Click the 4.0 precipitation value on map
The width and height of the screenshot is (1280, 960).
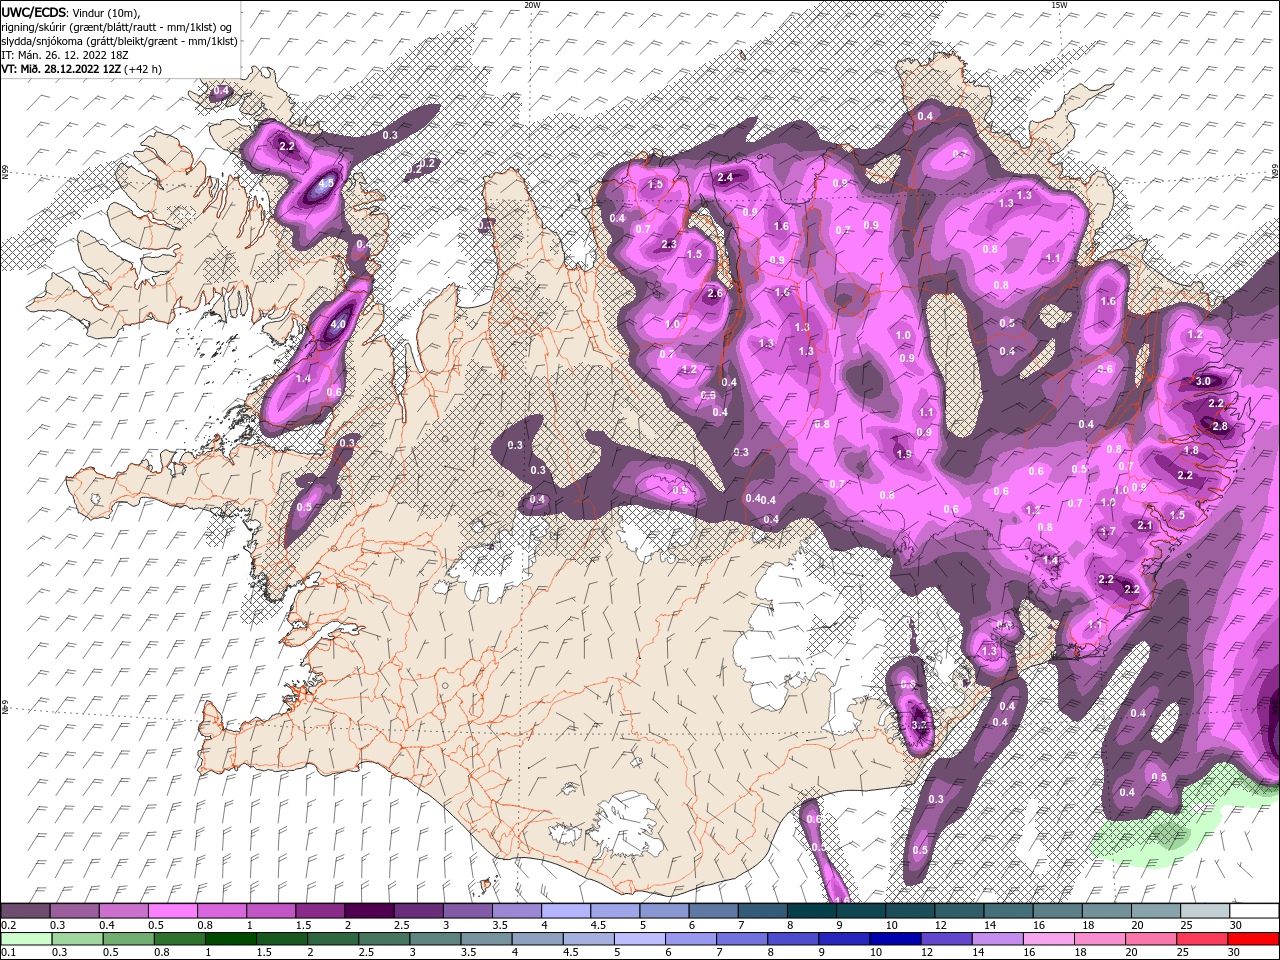pos(338,325)
